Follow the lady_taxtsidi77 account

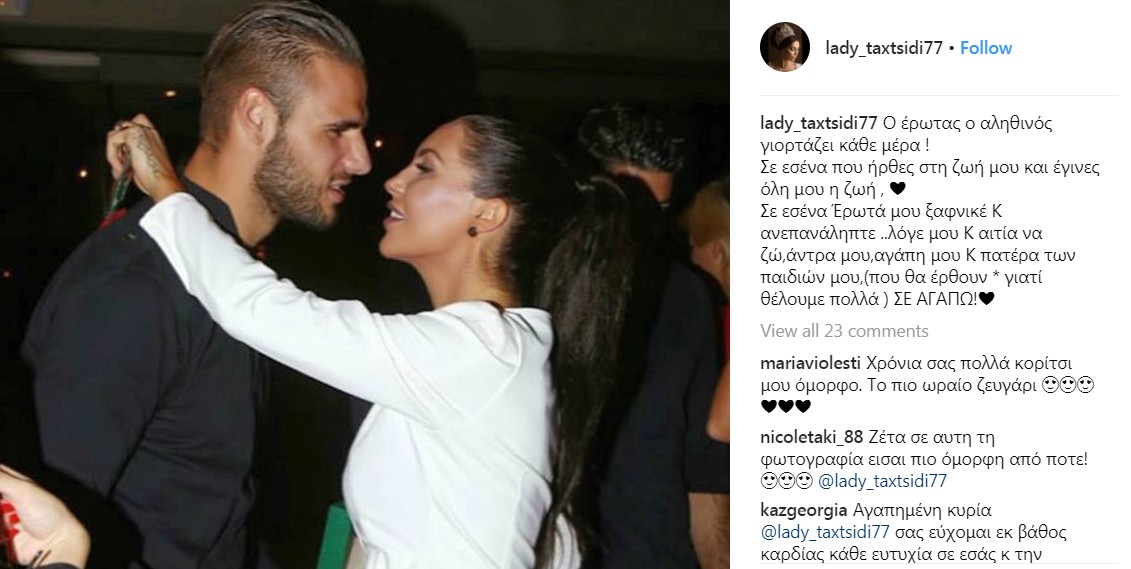coord(986,48)
